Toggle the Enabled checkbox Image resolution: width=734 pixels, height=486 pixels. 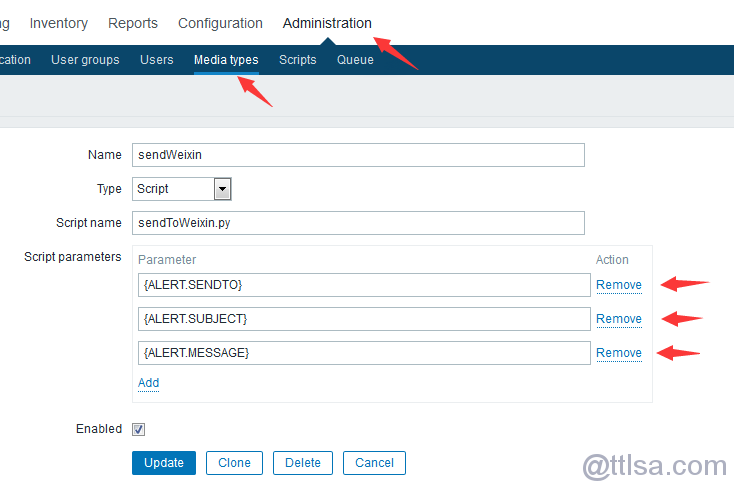pos(139,429)
